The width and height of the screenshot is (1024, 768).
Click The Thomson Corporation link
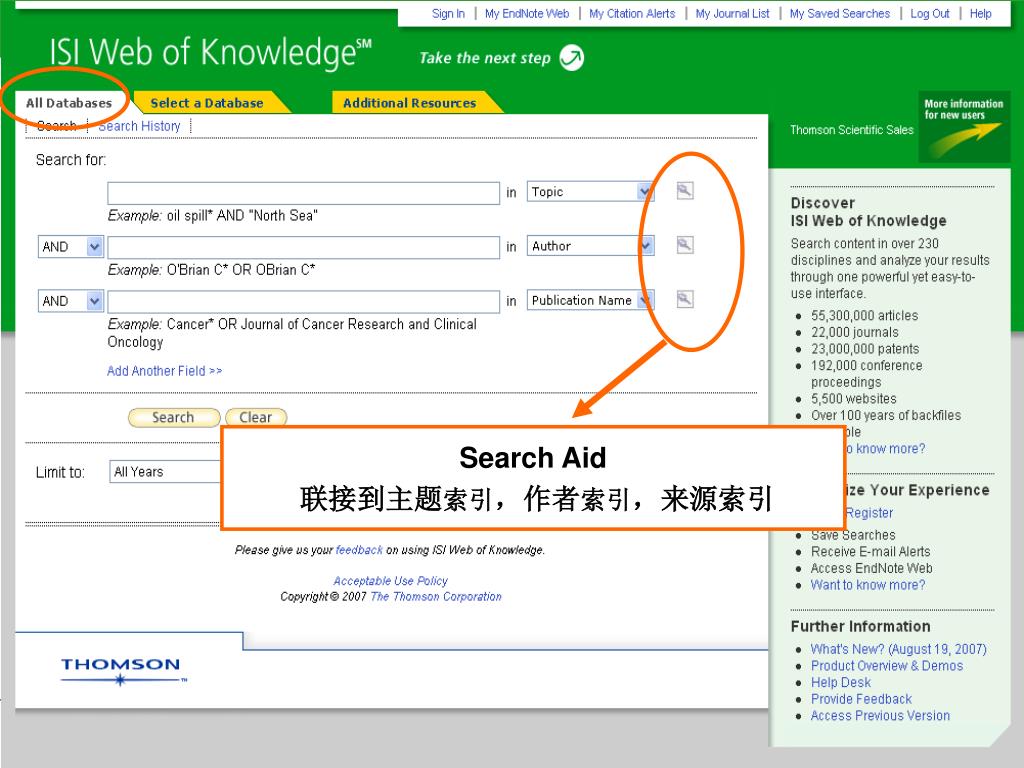[436, 596]
